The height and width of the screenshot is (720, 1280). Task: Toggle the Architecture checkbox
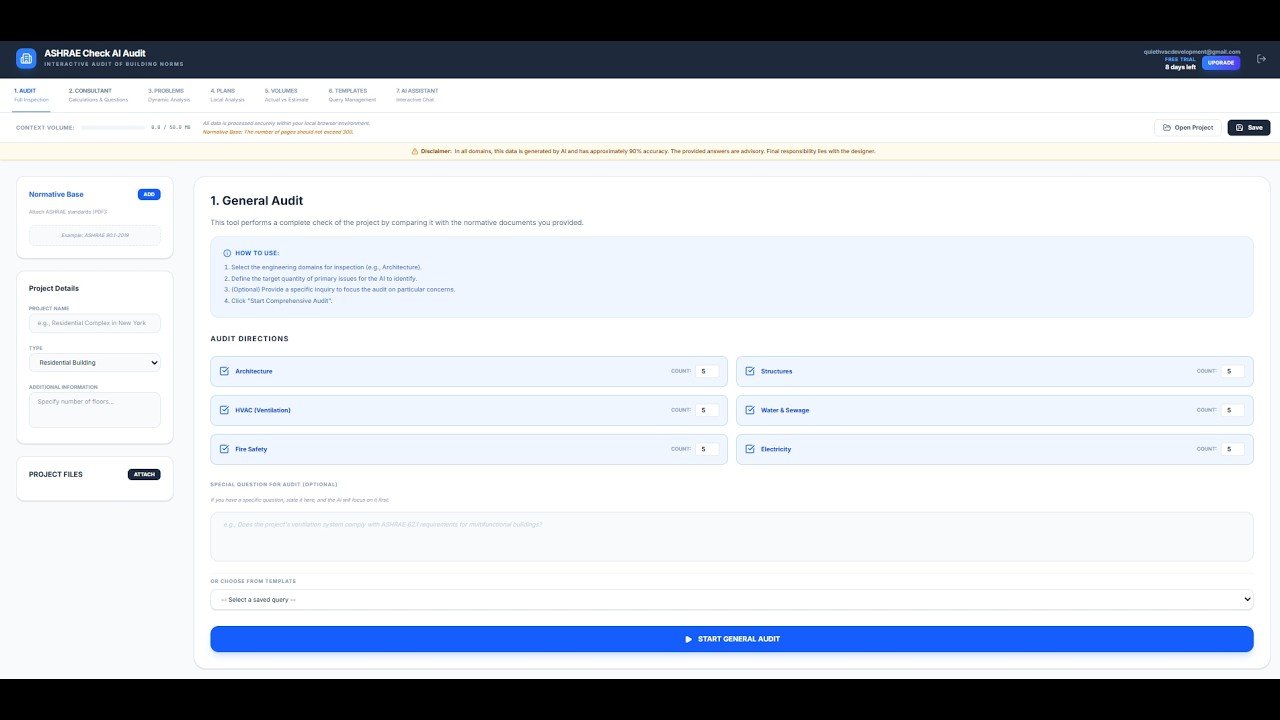[224, 371]
